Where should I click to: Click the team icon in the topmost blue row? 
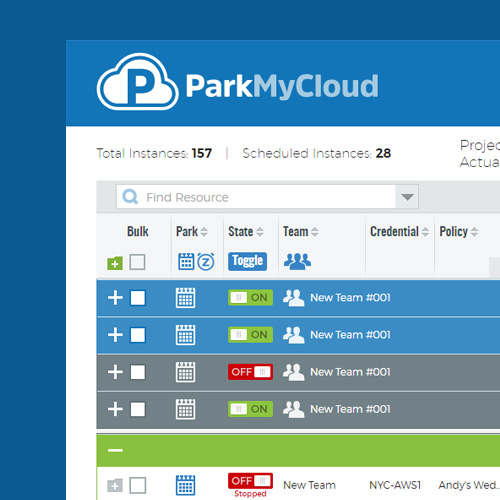point(293,297)
